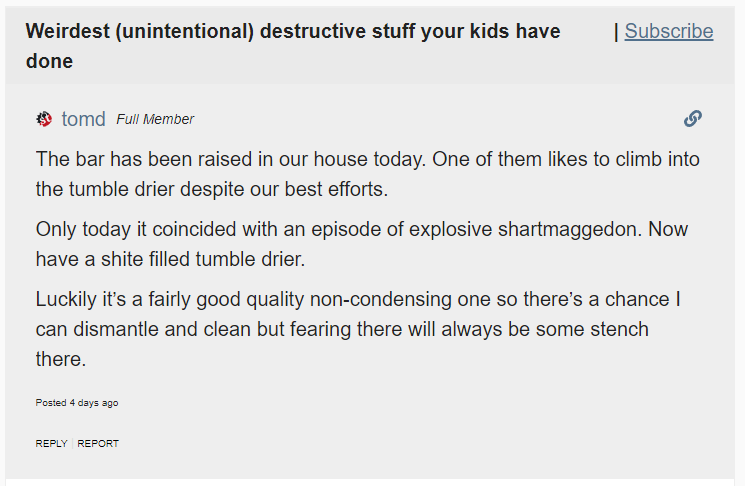
Task: Click the paragraph starting 'Luckily it's a fairly'
Action: pos(358,329)
